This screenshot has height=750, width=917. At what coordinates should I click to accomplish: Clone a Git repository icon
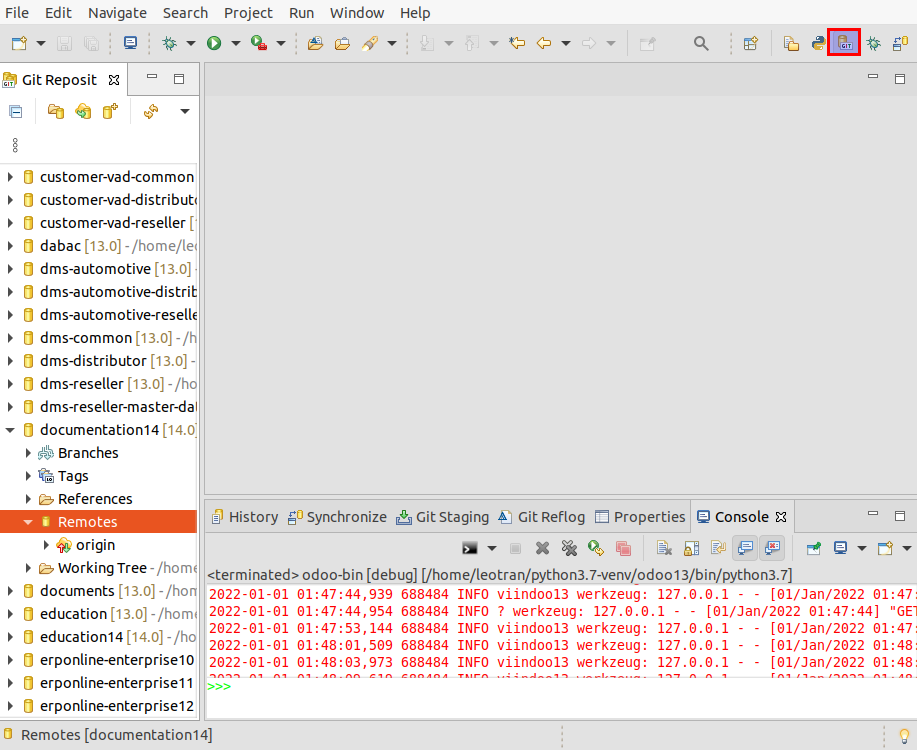point(83,111)
